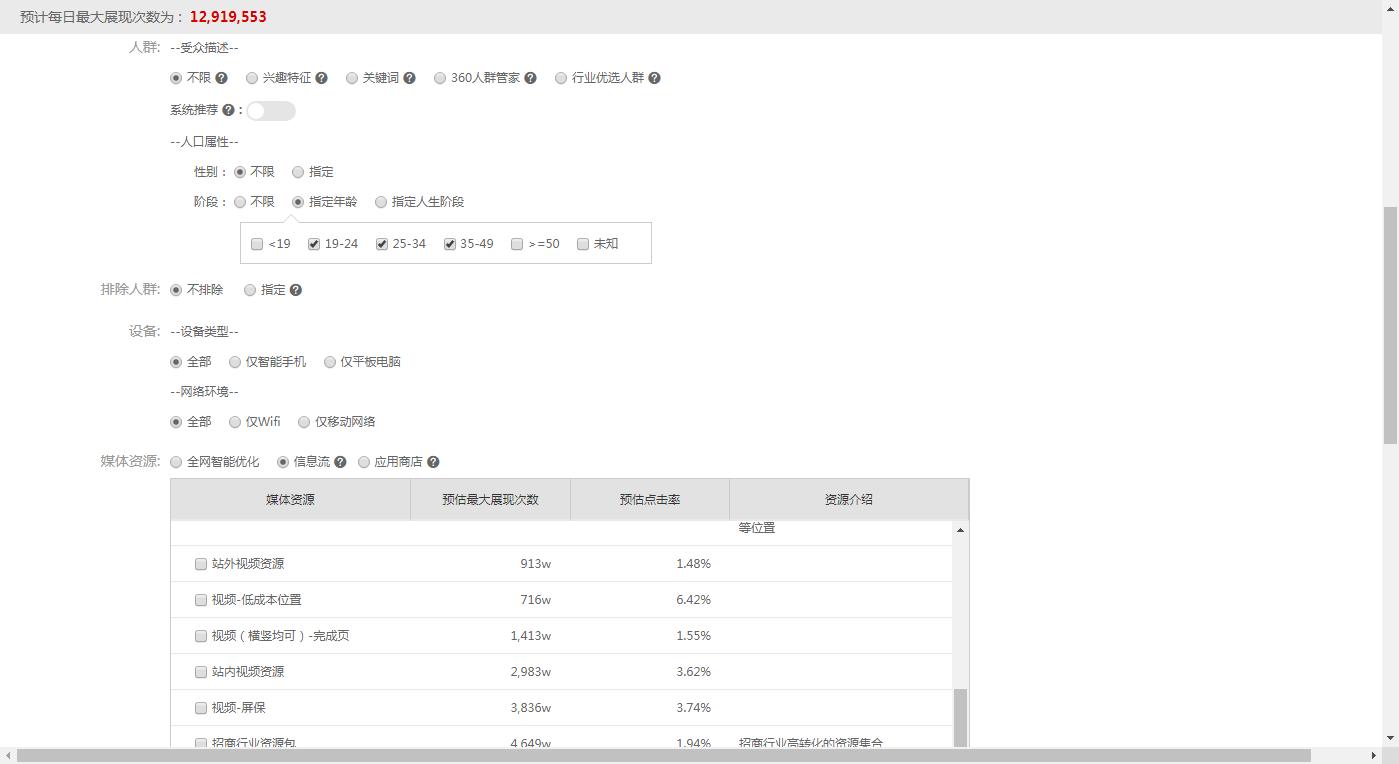Viewport: 1399px width, 764px height.
Task: Toggle the 系统推荐 switch
Action: click(x=271, y=111)
